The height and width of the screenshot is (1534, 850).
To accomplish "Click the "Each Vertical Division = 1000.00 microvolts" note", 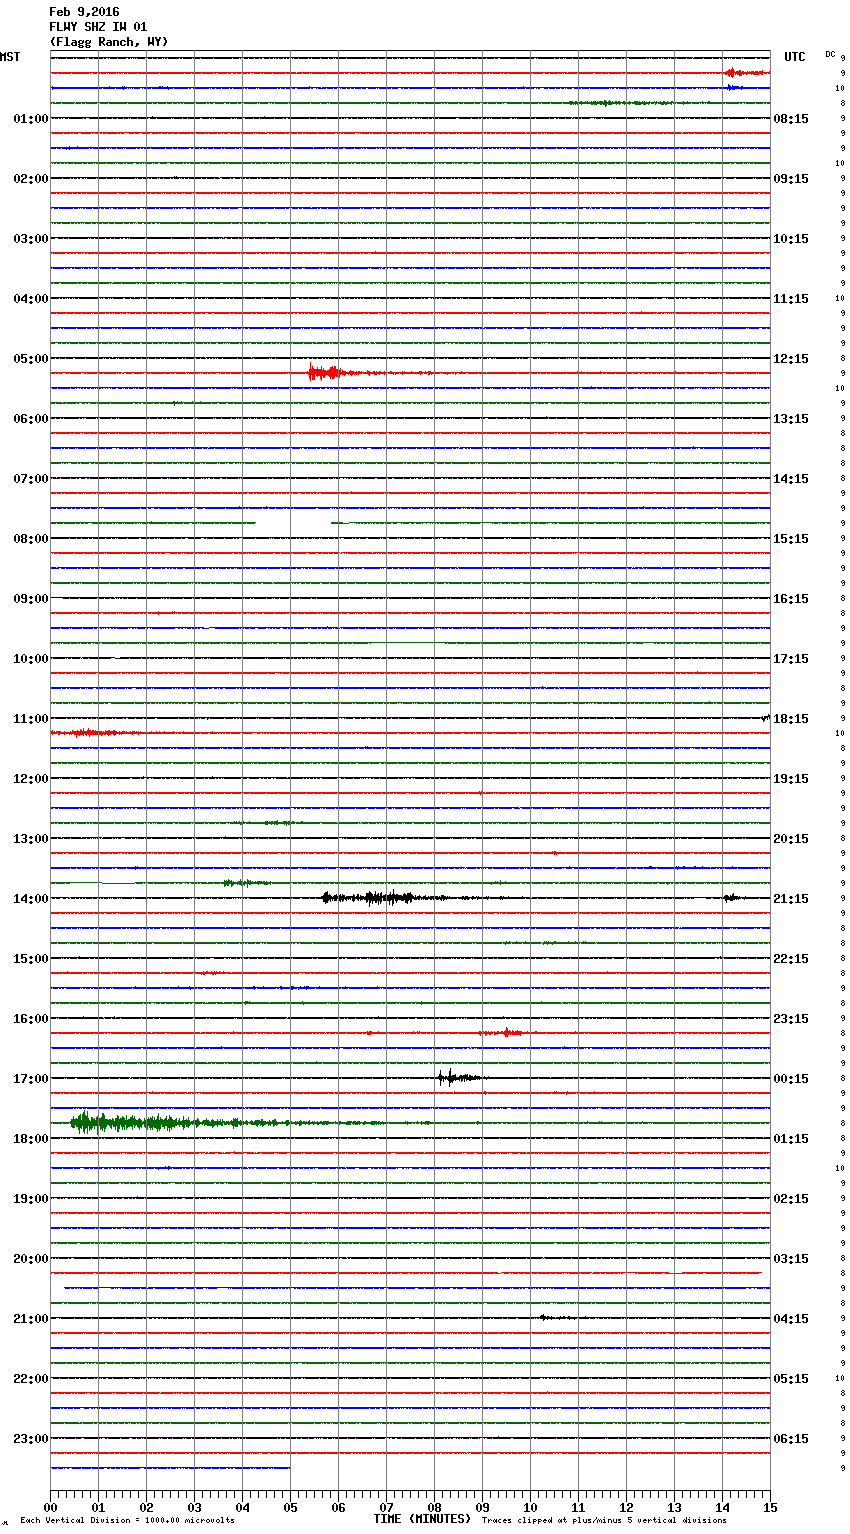I will coord(127,1521).
